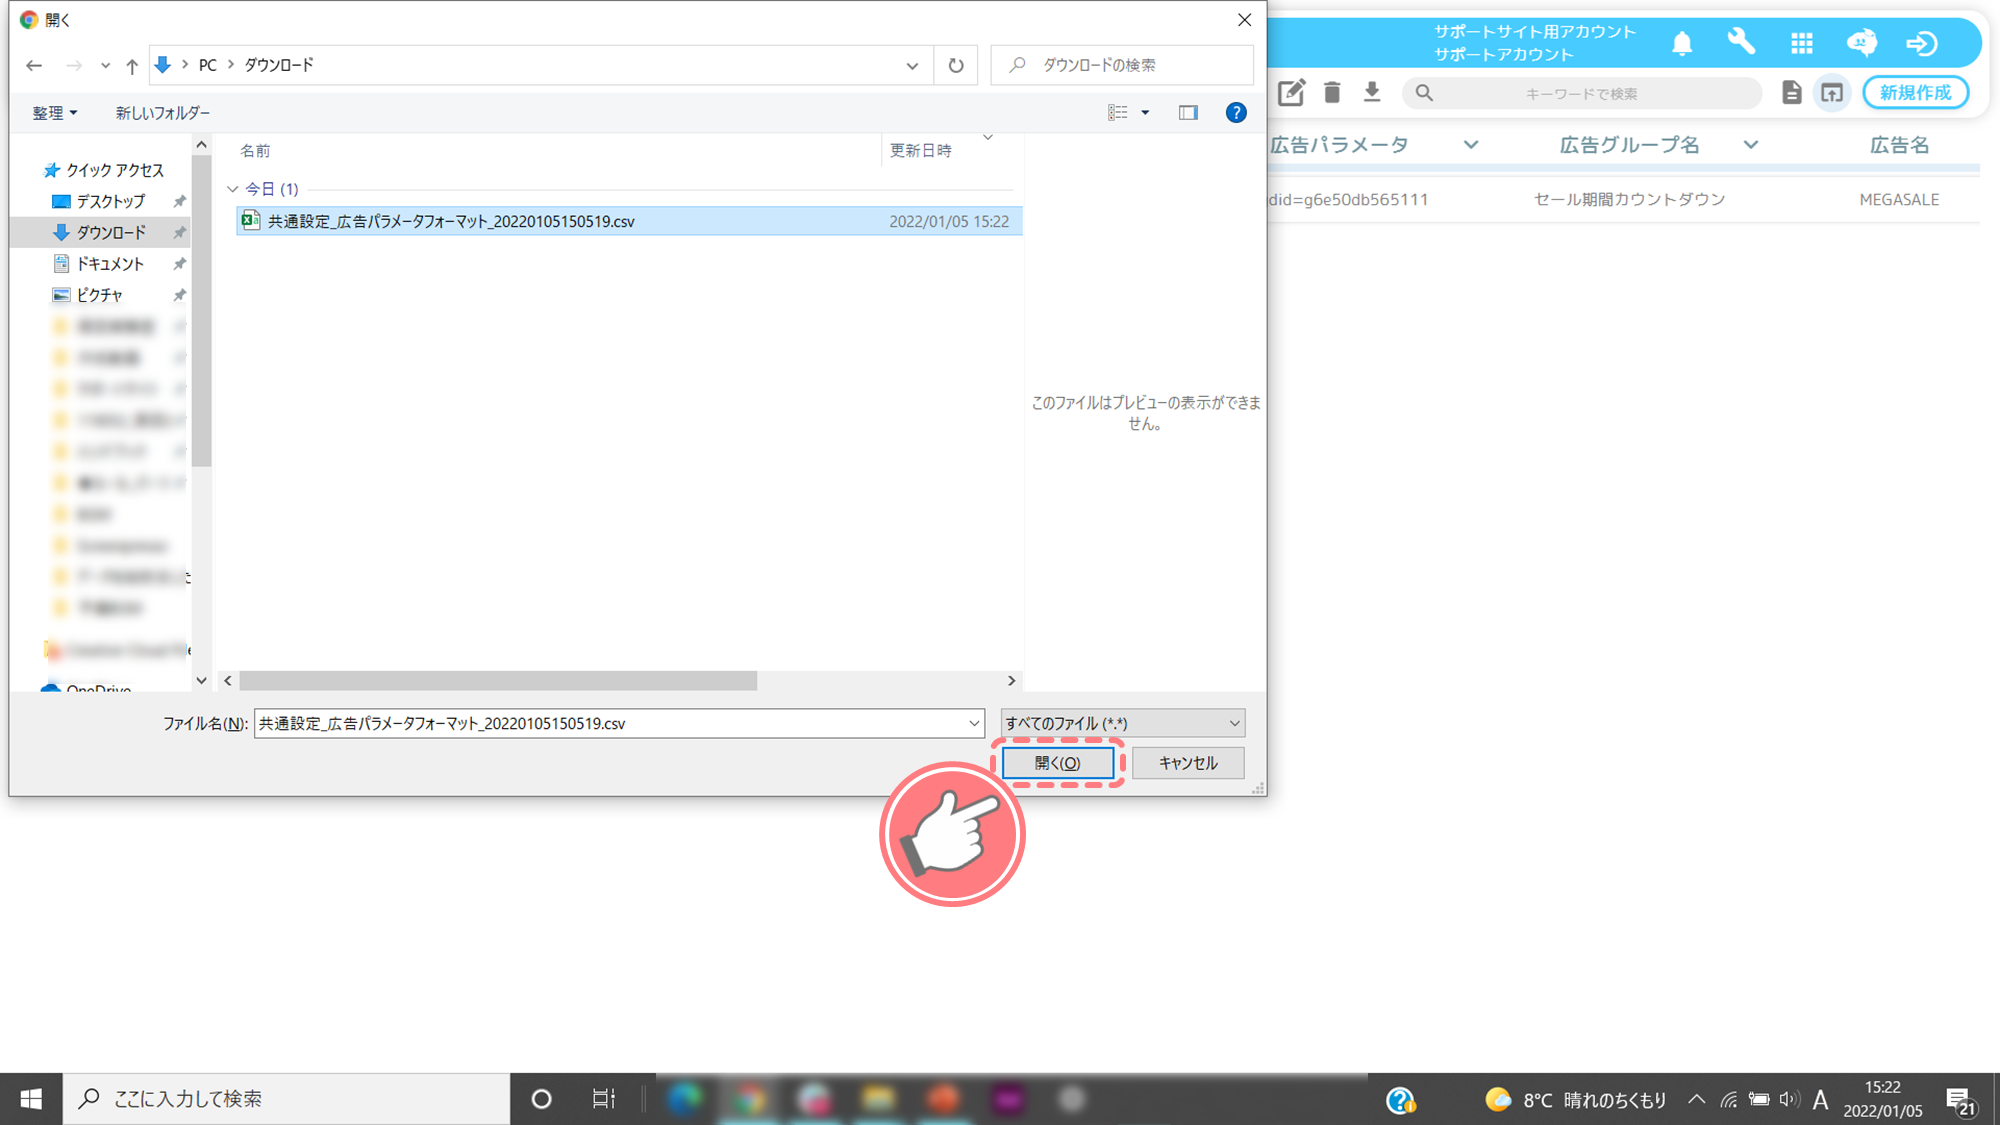Select the 共通設定_広告パラメータフォーマット csv file
Screen dimensions: 2000x1125
click(629, 221)
